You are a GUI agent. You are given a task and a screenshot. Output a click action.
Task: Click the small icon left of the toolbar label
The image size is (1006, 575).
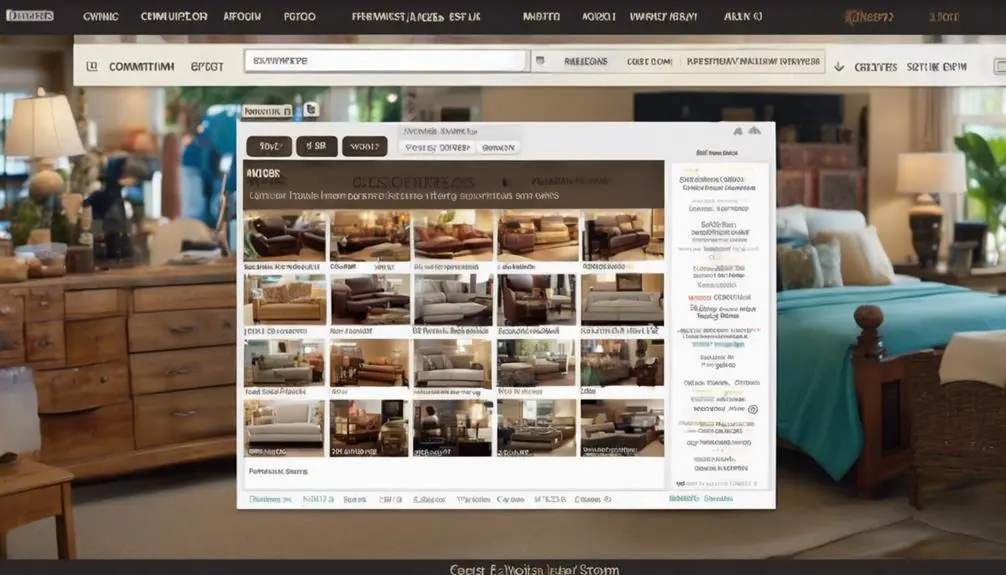click(92, 66)
